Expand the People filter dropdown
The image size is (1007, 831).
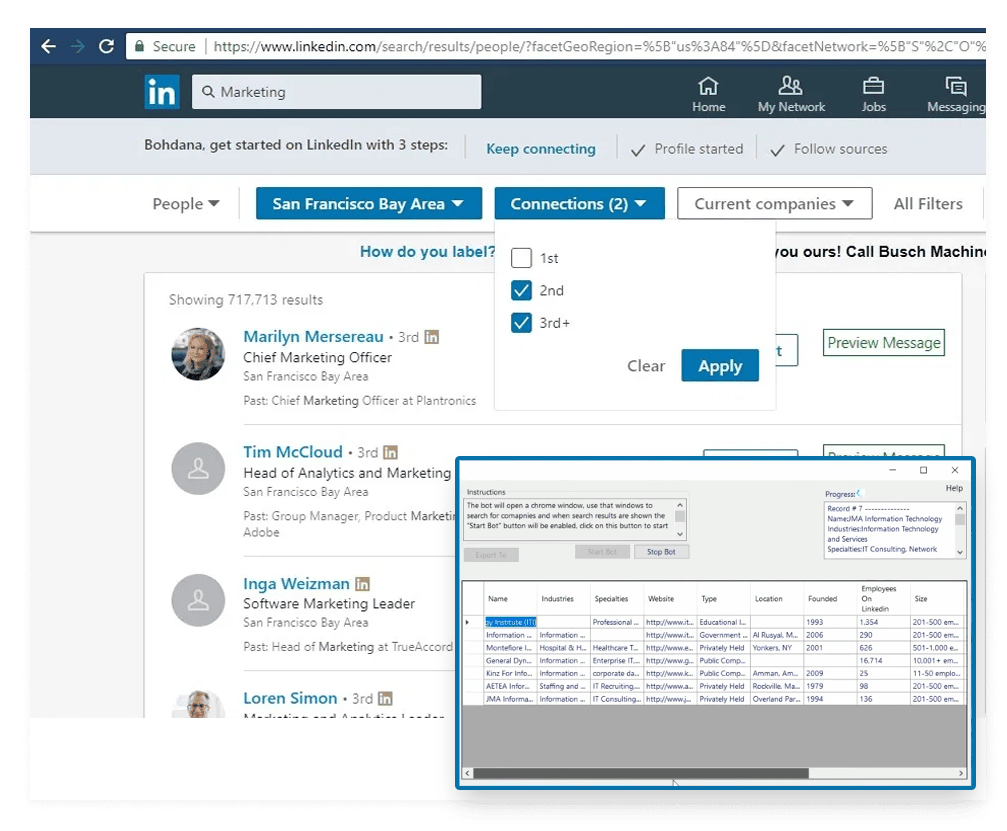pos(186,204)
